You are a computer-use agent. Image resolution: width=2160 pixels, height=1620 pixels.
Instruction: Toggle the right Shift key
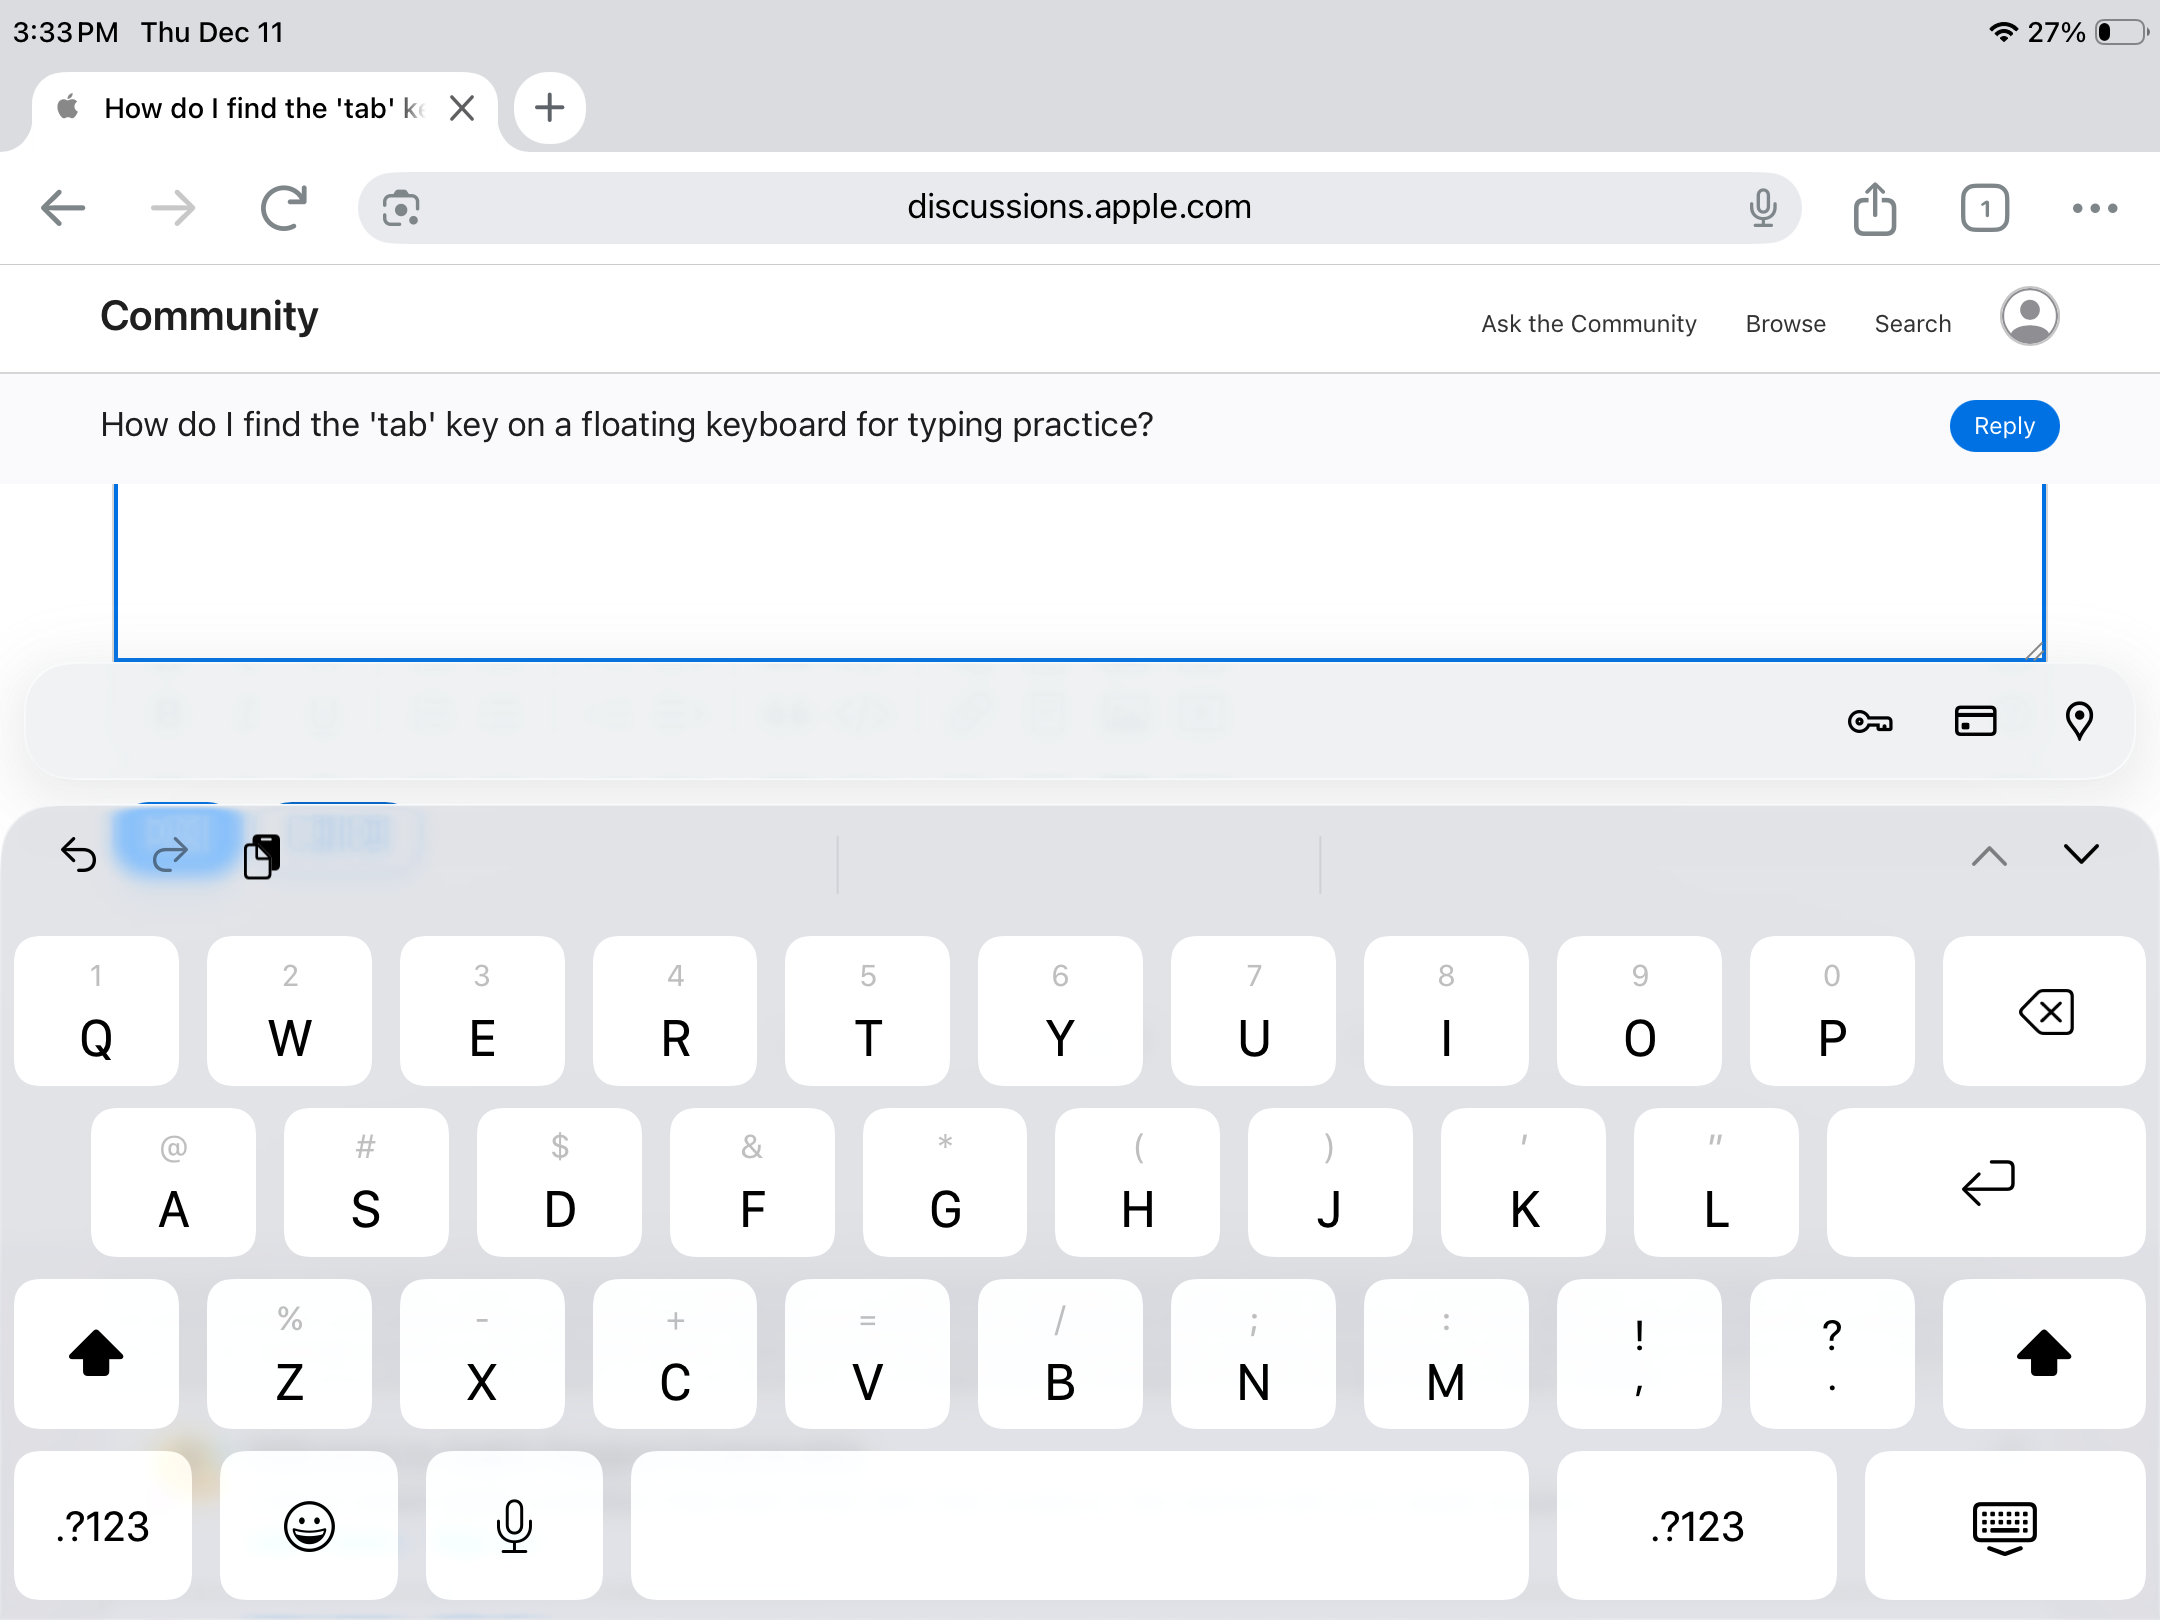click(2043, 1354)
